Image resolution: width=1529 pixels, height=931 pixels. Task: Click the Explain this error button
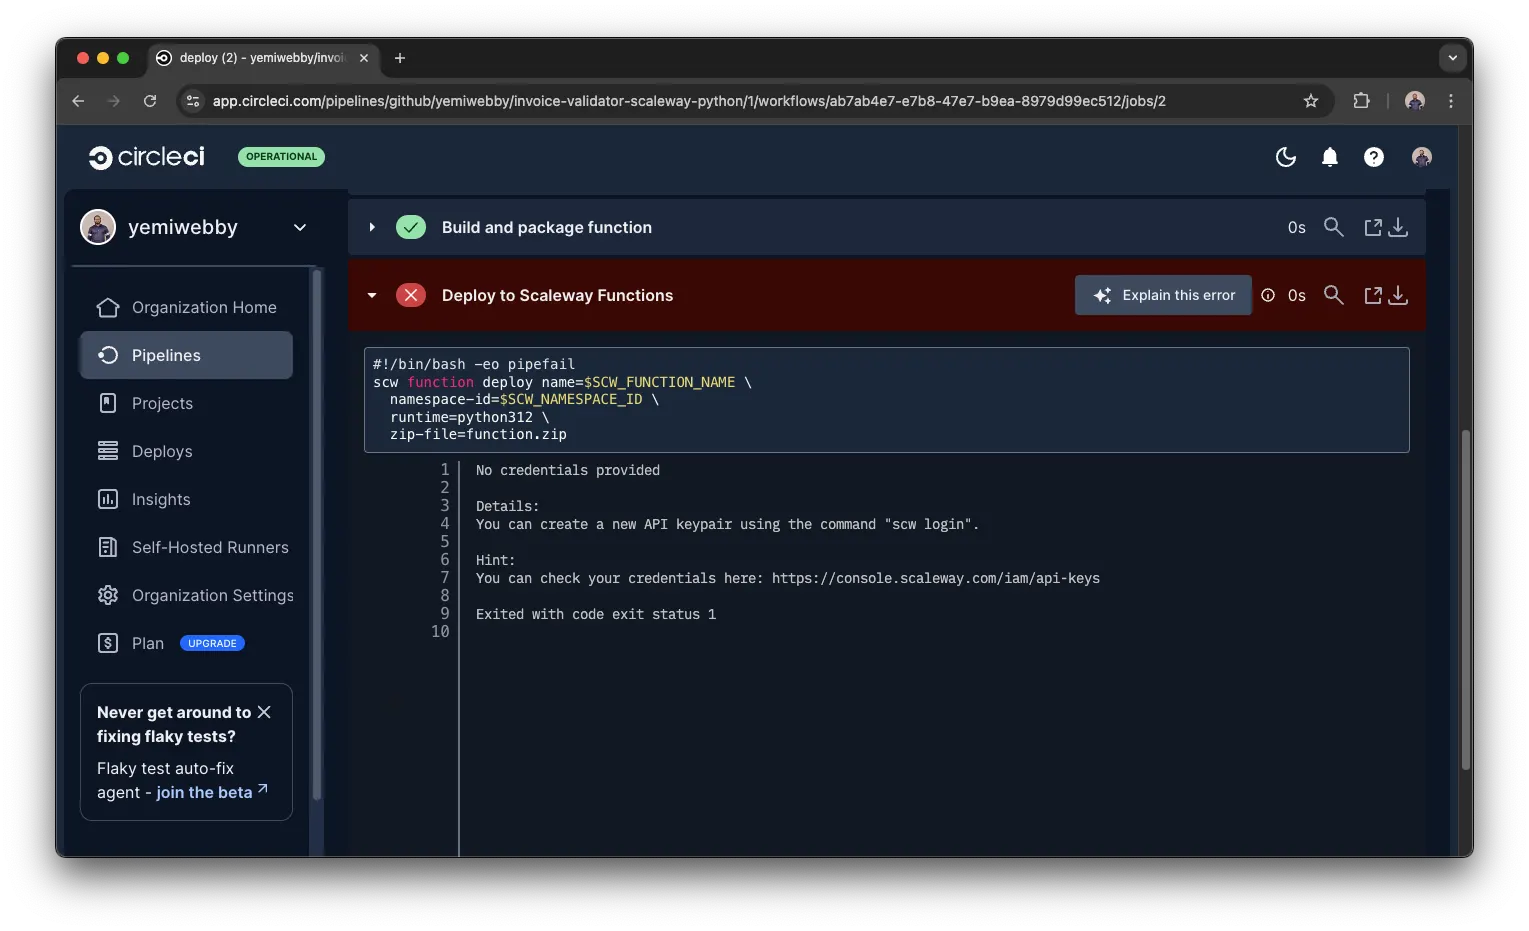1163,295
